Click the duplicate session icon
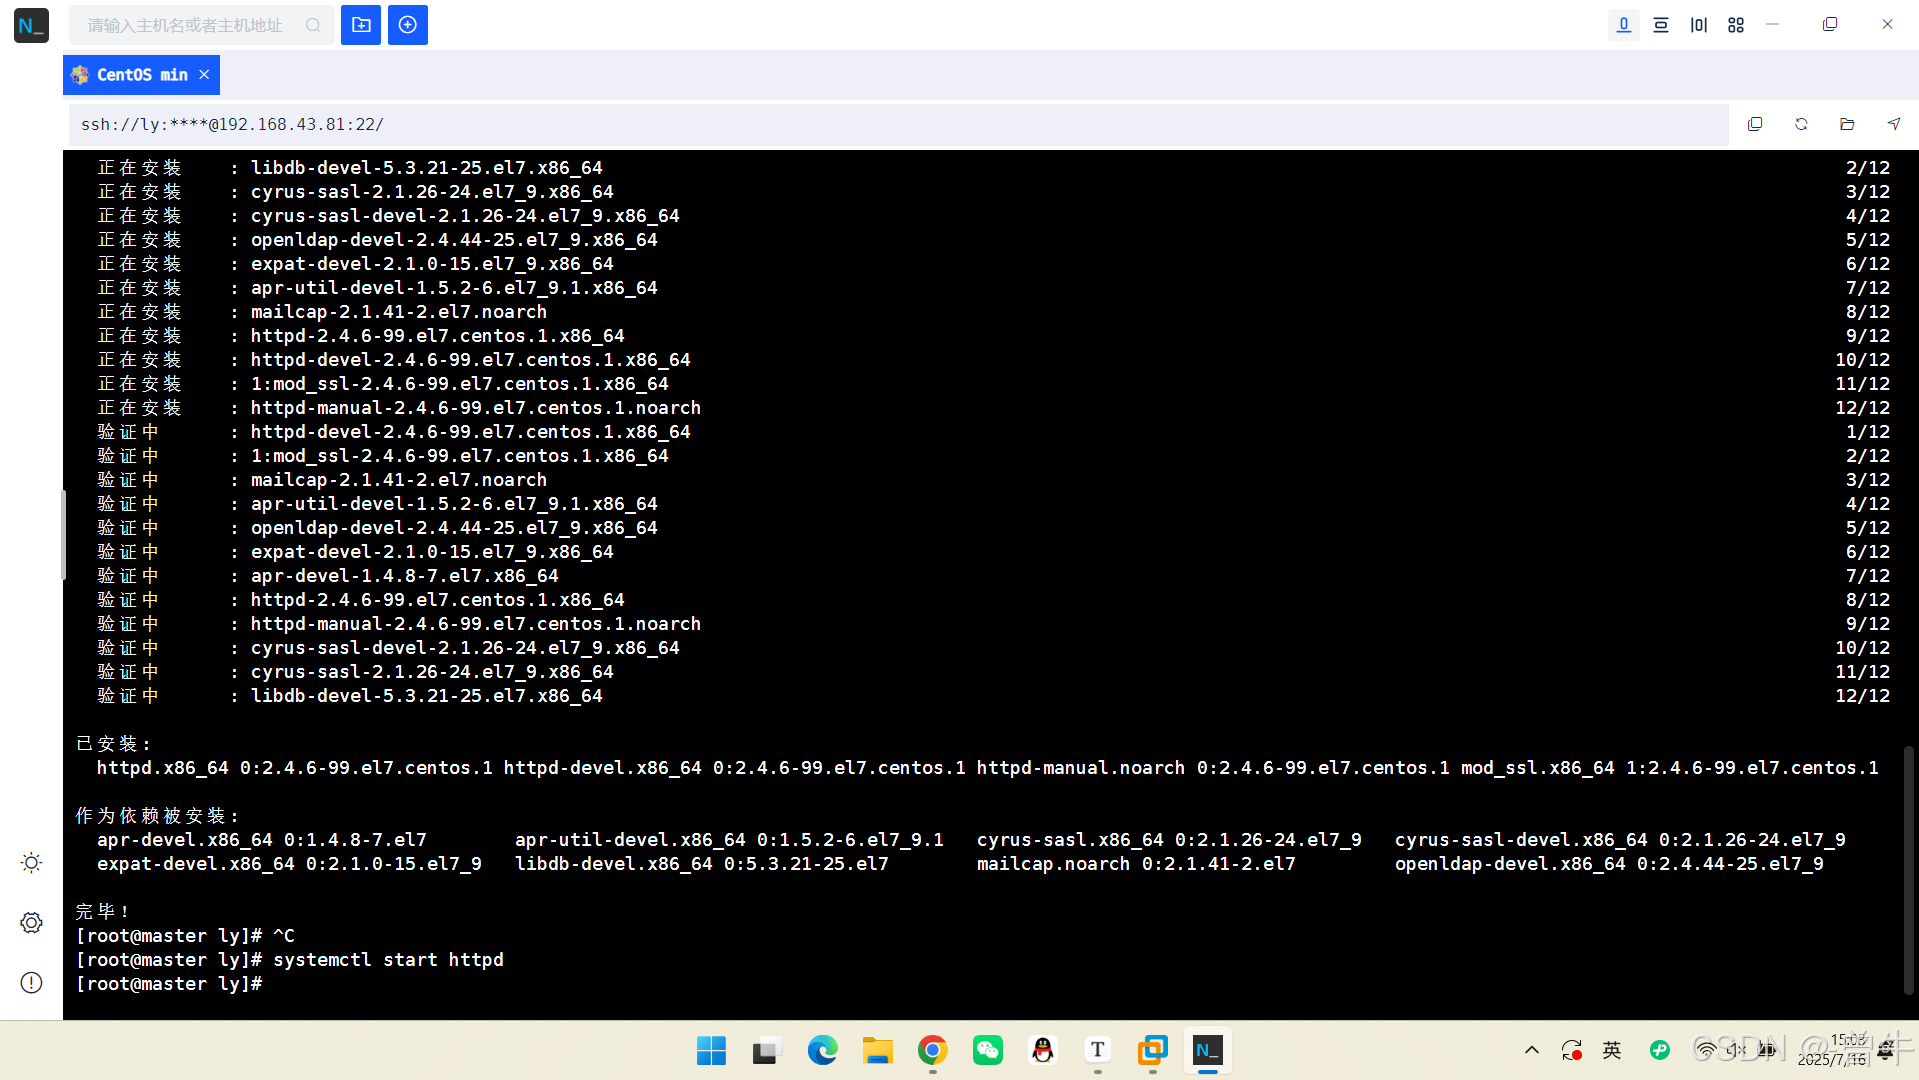This screenshot has height=1080, width=1919. pyautogui.click(x=1755, y=124)
